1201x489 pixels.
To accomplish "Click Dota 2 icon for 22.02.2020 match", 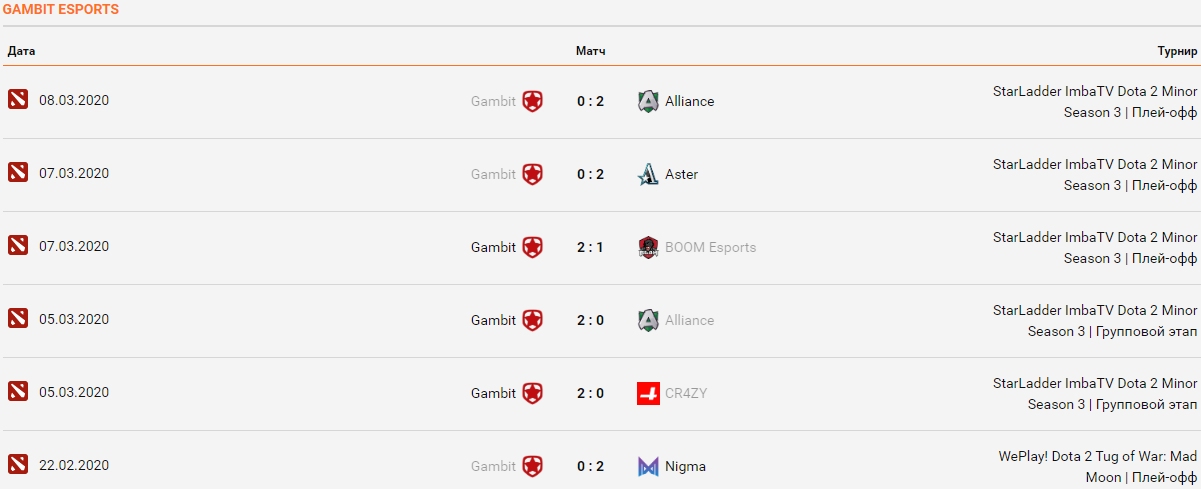I will (x=18, y=464).
